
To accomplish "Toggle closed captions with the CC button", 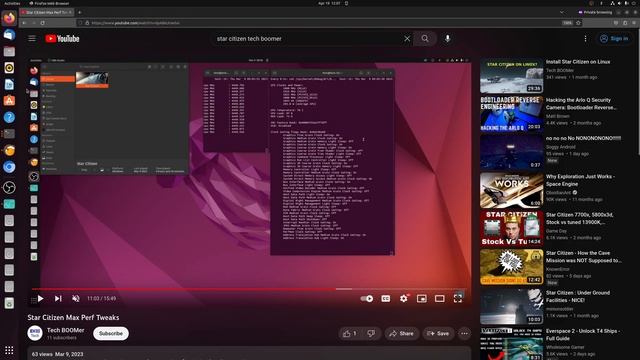I will pyautogui.click(x=385, y=298).
